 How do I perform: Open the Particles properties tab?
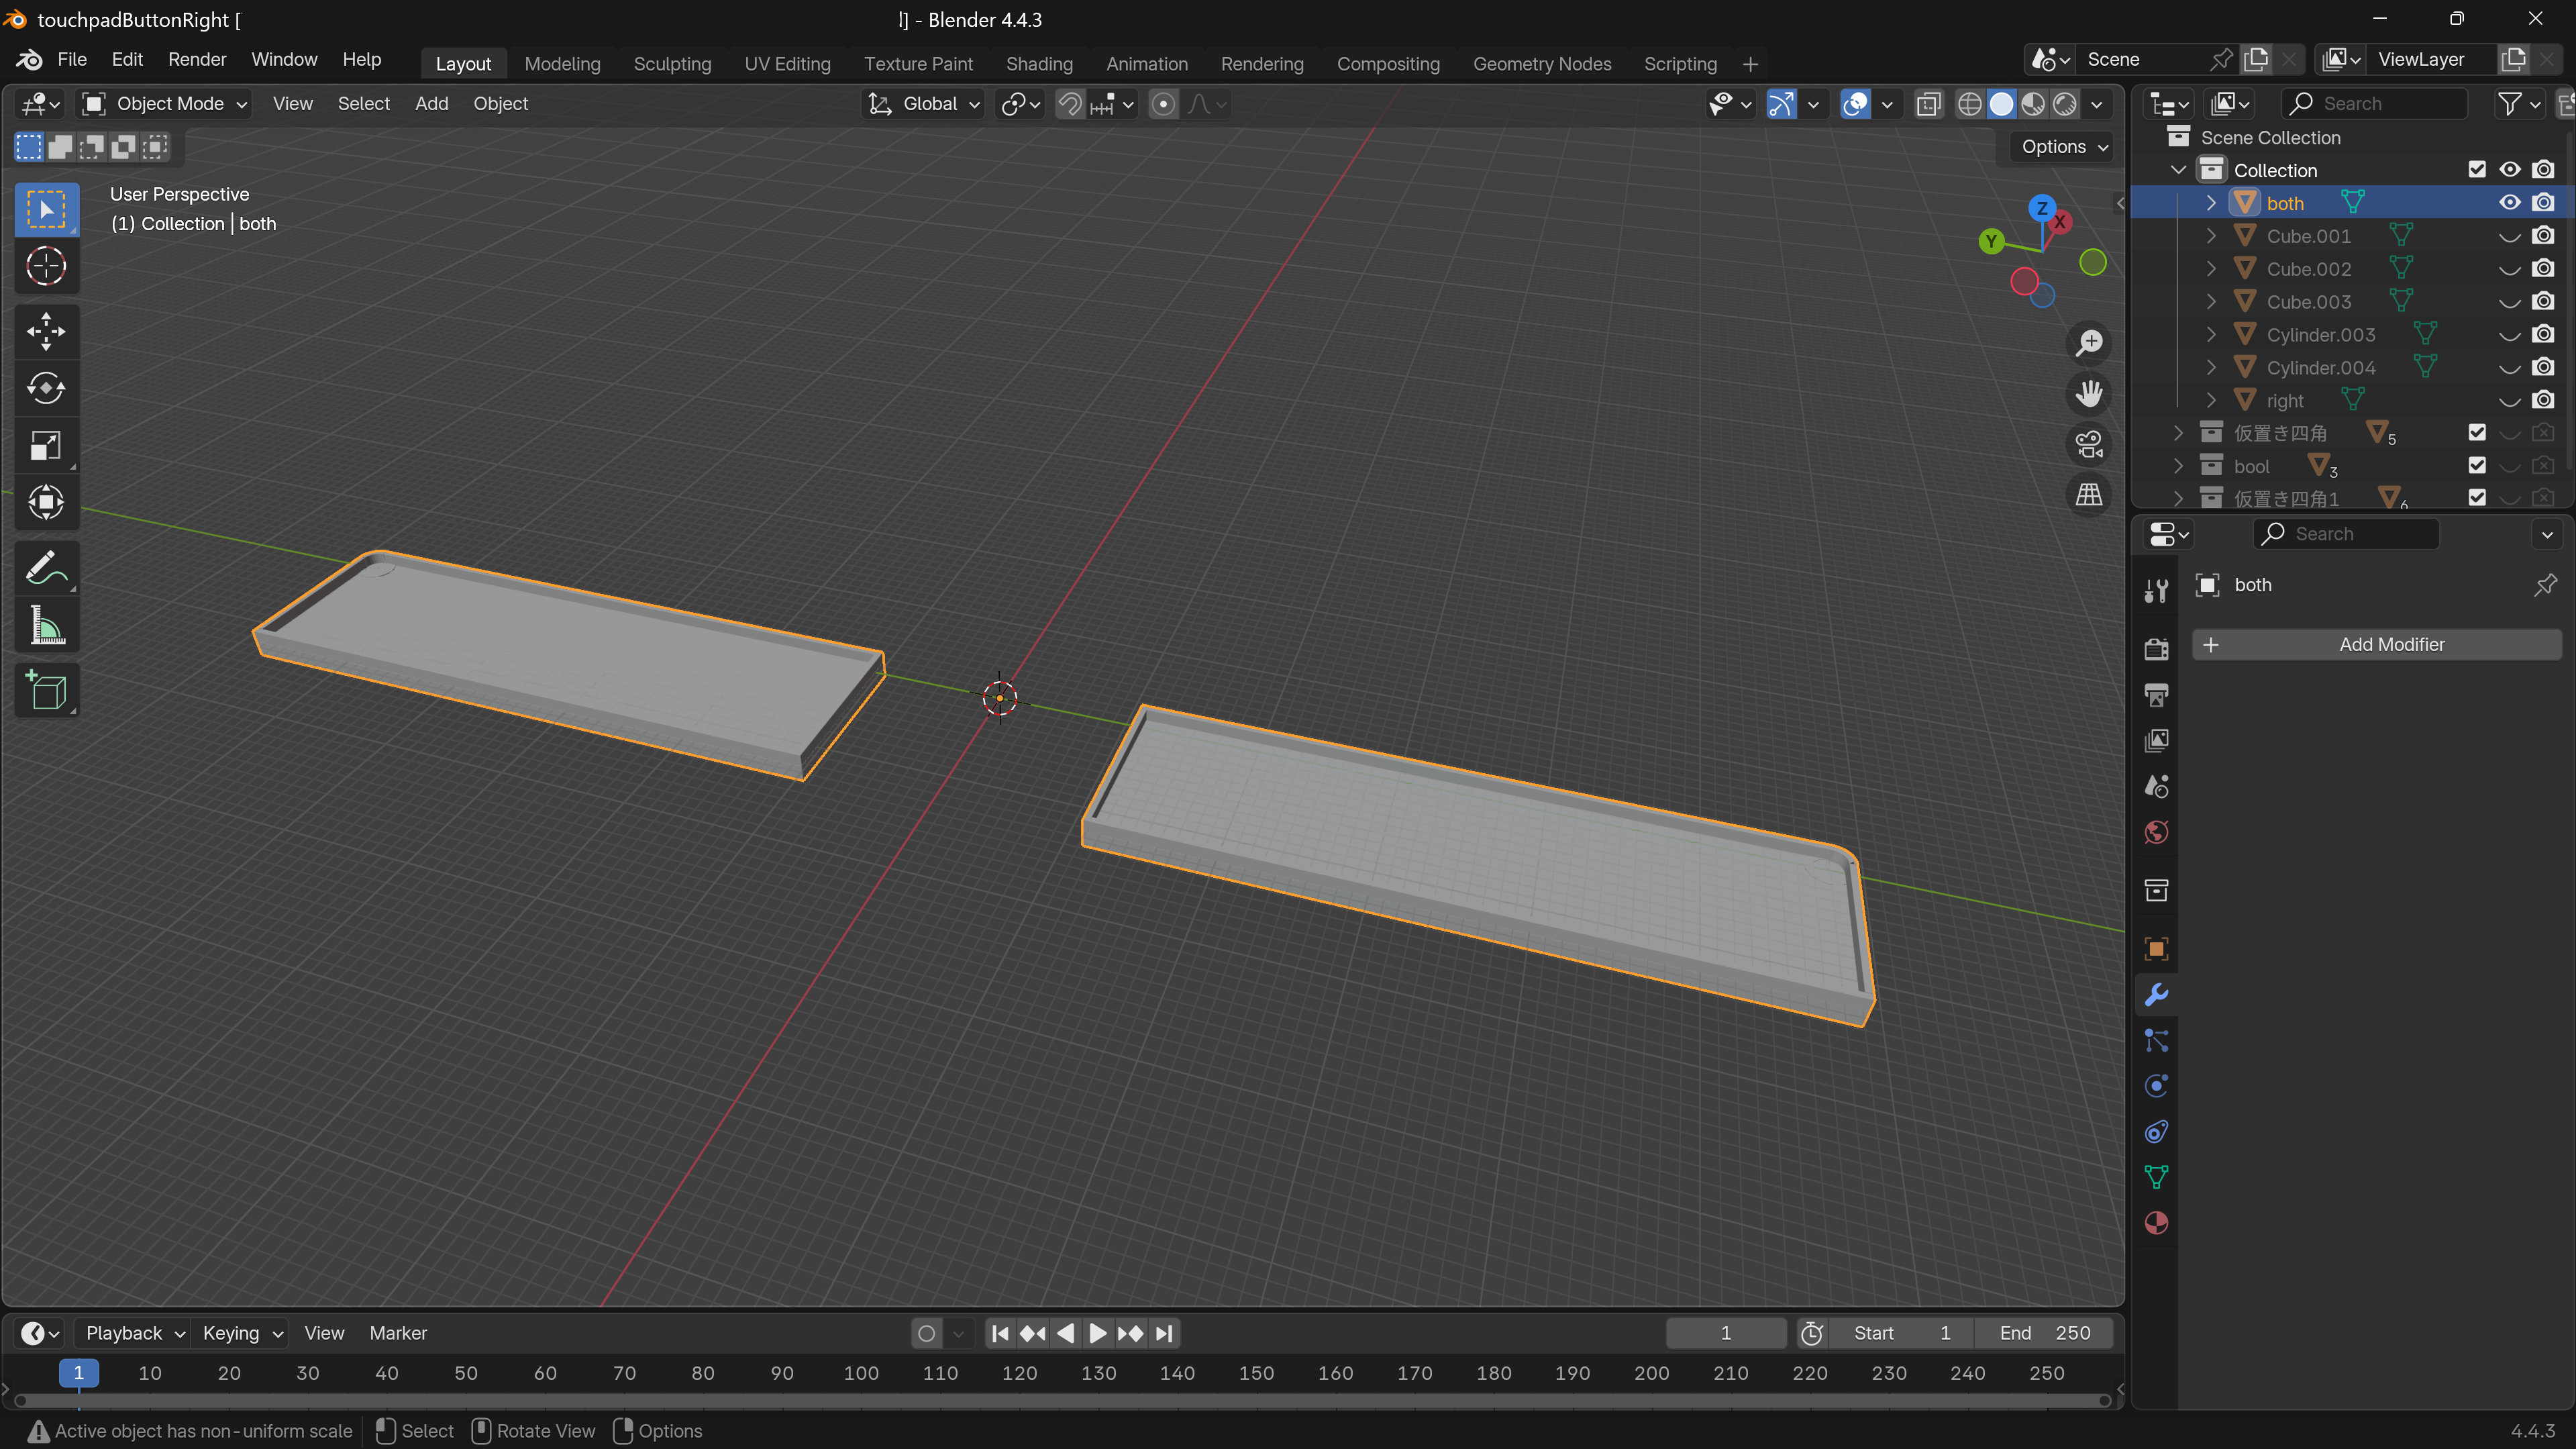(2156, 1041)
